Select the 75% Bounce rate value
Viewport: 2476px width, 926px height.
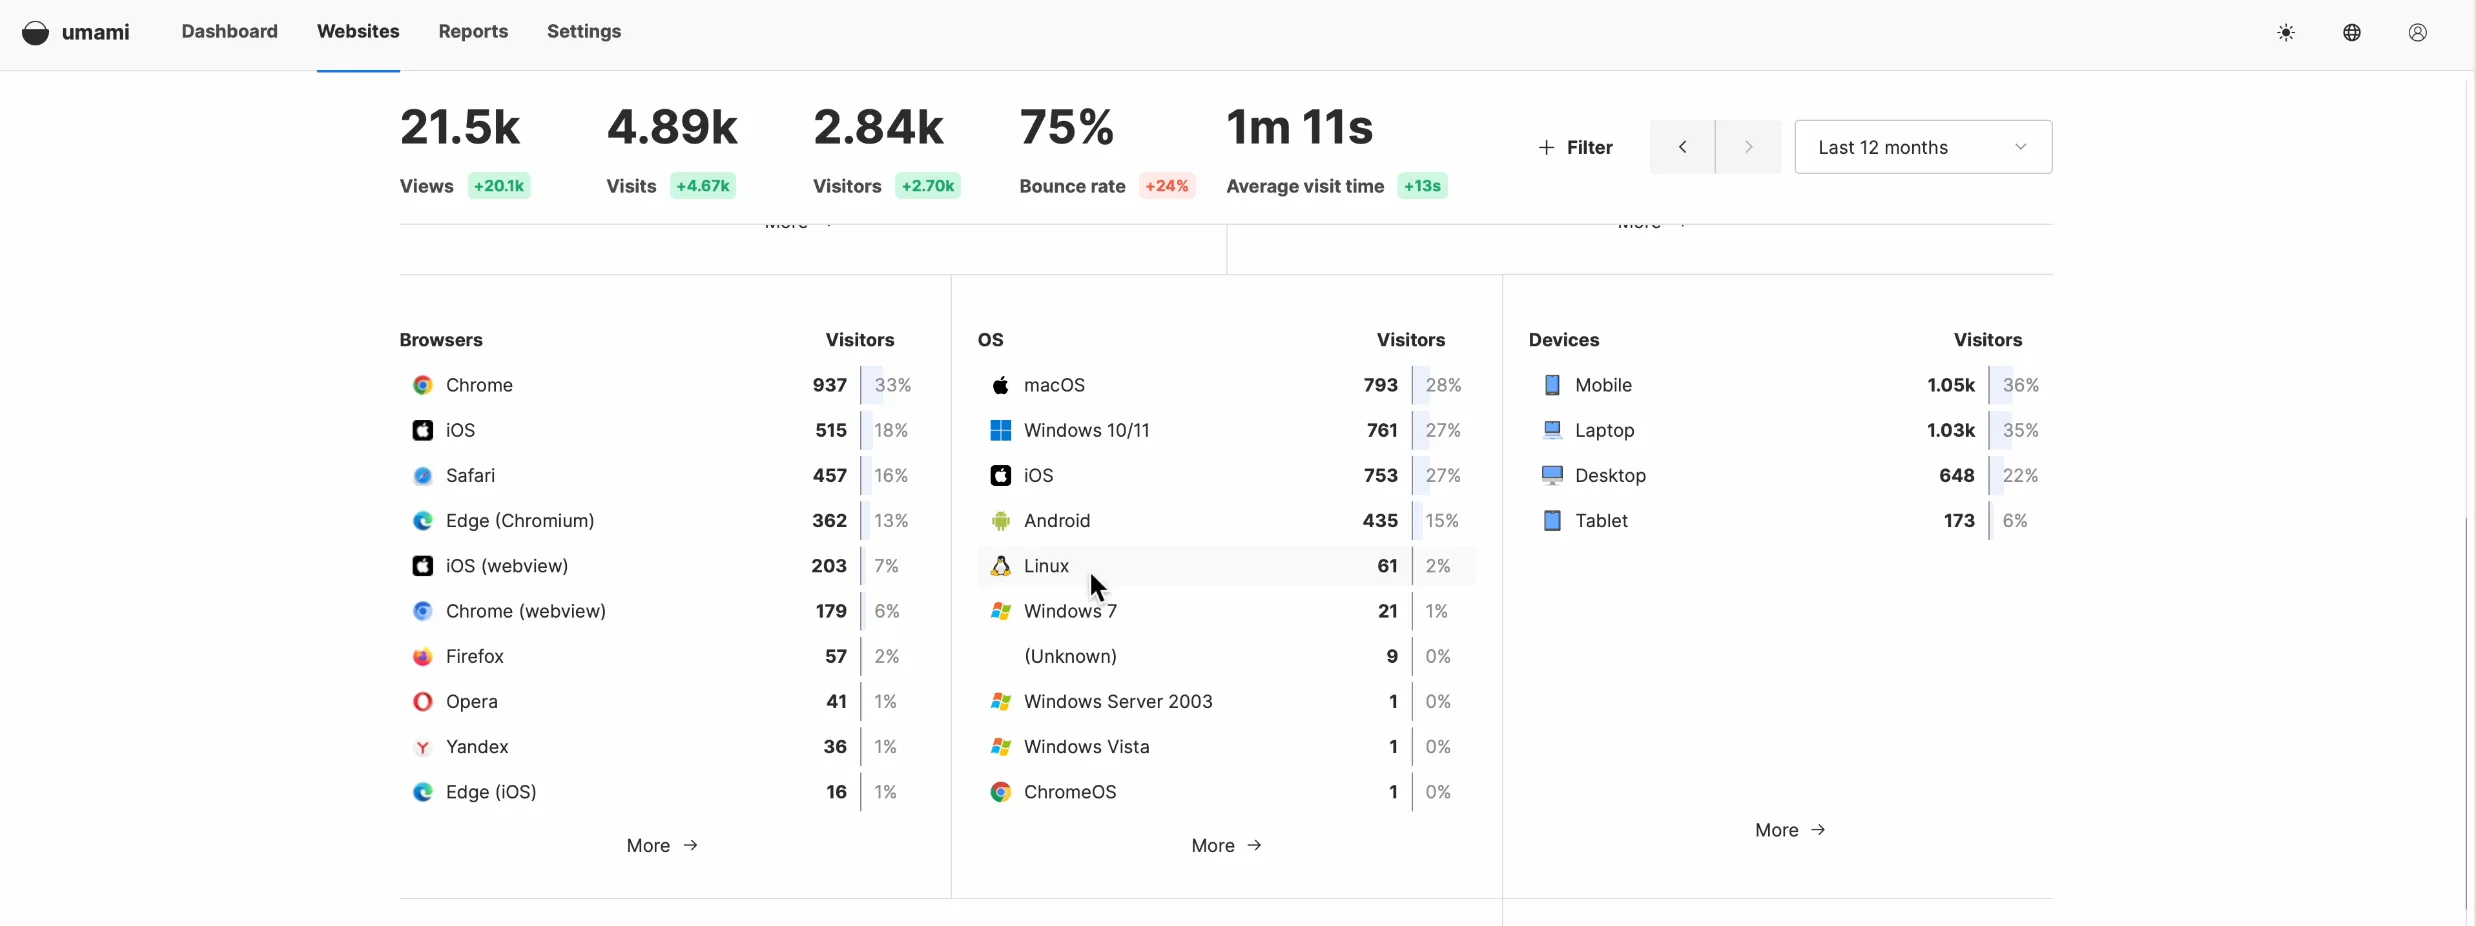pos(1066,127)
